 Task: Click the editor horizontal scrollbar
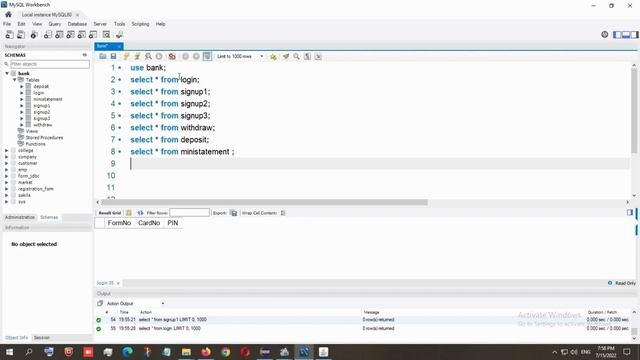tap(264, 202)
